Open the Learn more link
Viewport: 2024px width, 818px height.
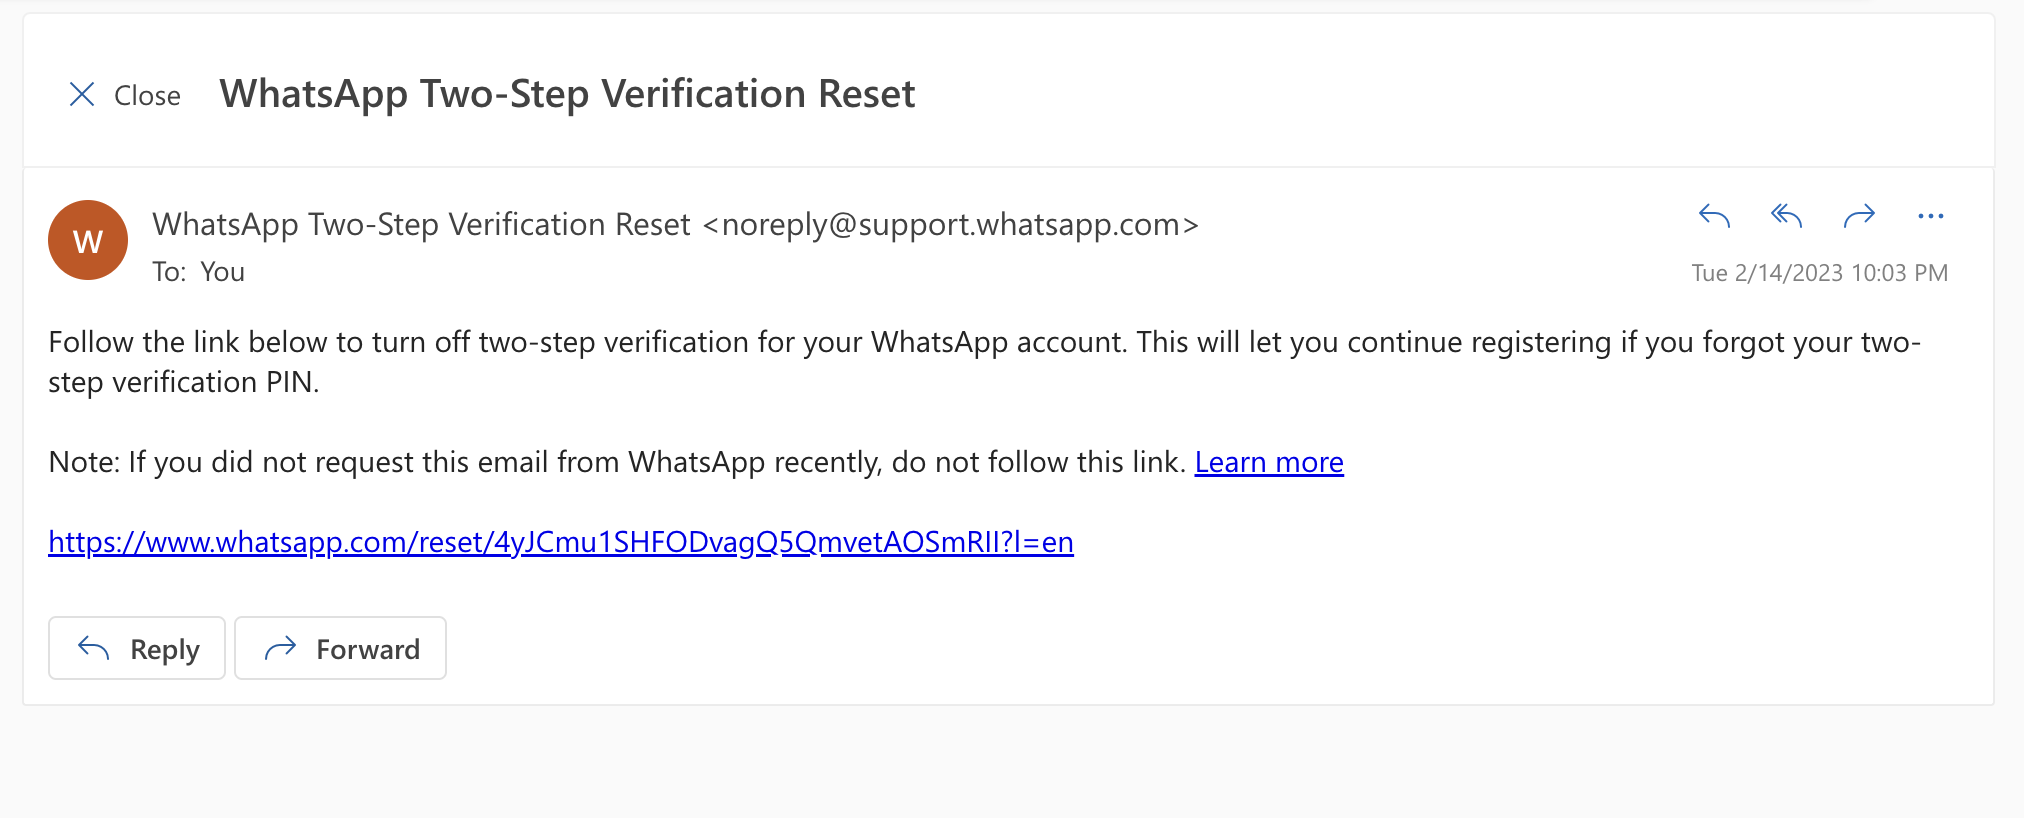point(1269,462)
